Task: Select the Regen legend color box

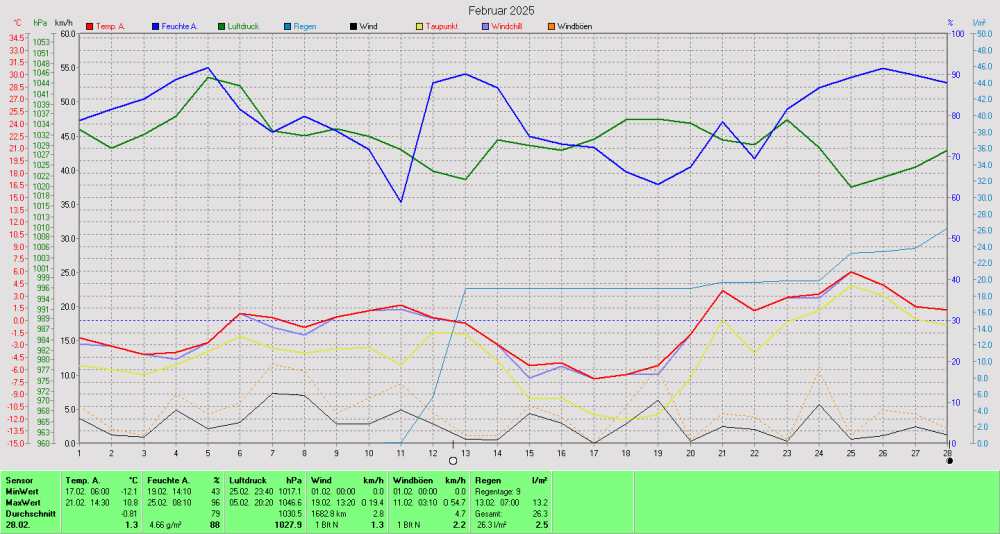Action: tap(287, 26)
